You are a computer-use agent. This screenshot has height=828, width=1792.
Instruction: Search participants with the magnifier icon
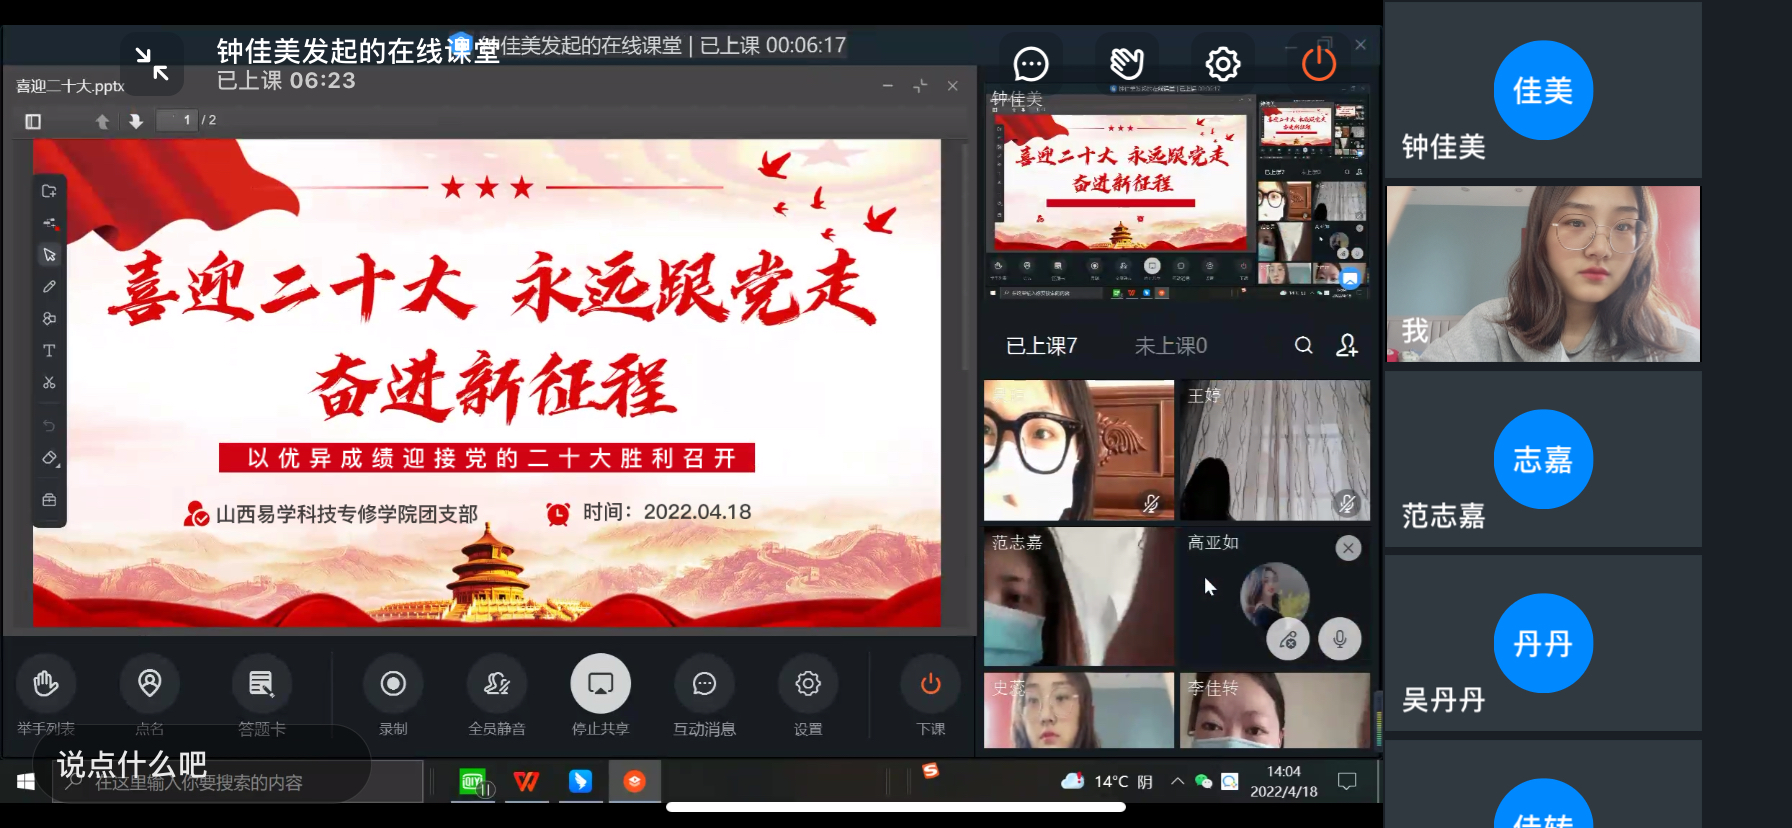pyautogui.click(x=1303, y=346)
